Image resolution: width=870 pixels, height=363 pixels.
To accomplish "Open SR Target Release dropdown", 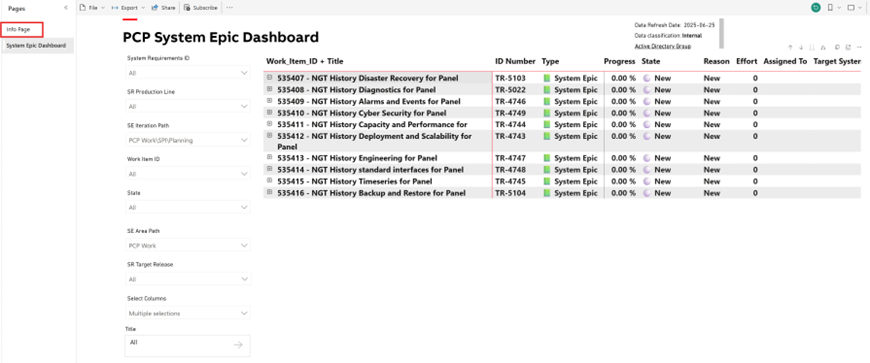I will click(x=188, y=279).
